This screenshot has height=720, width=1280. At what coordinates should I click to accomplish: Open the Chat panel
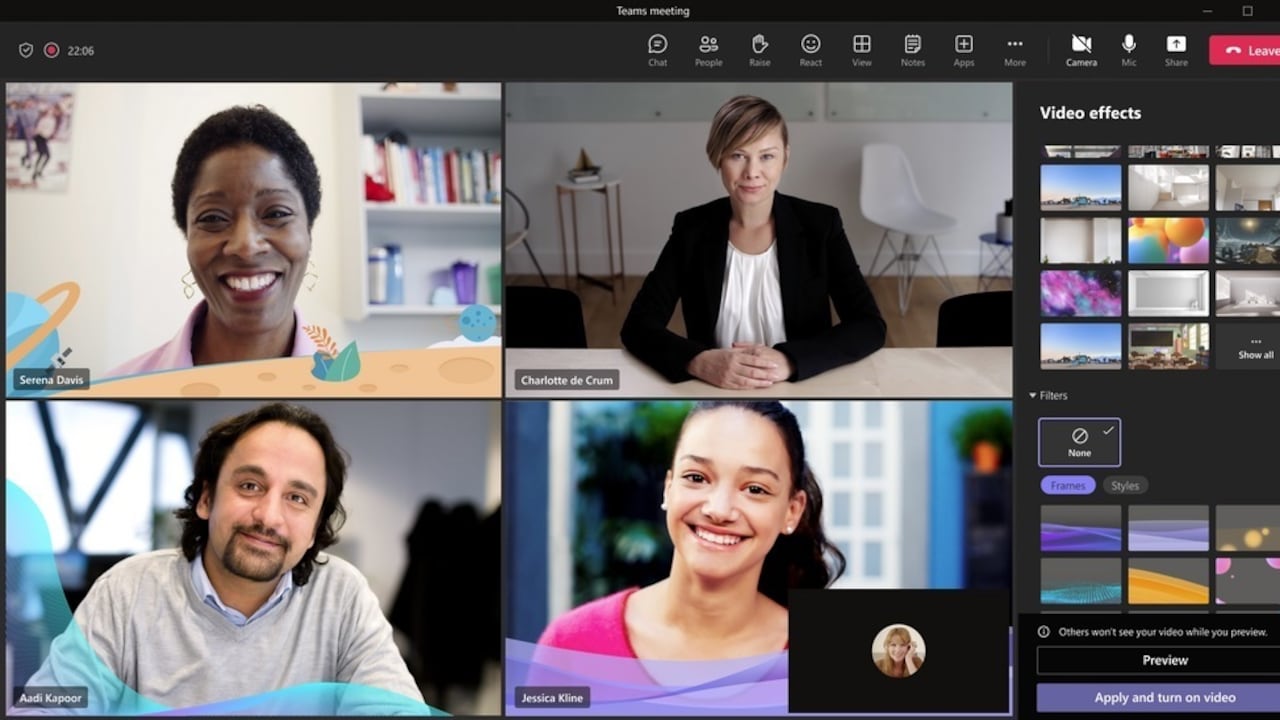(657, 50)
